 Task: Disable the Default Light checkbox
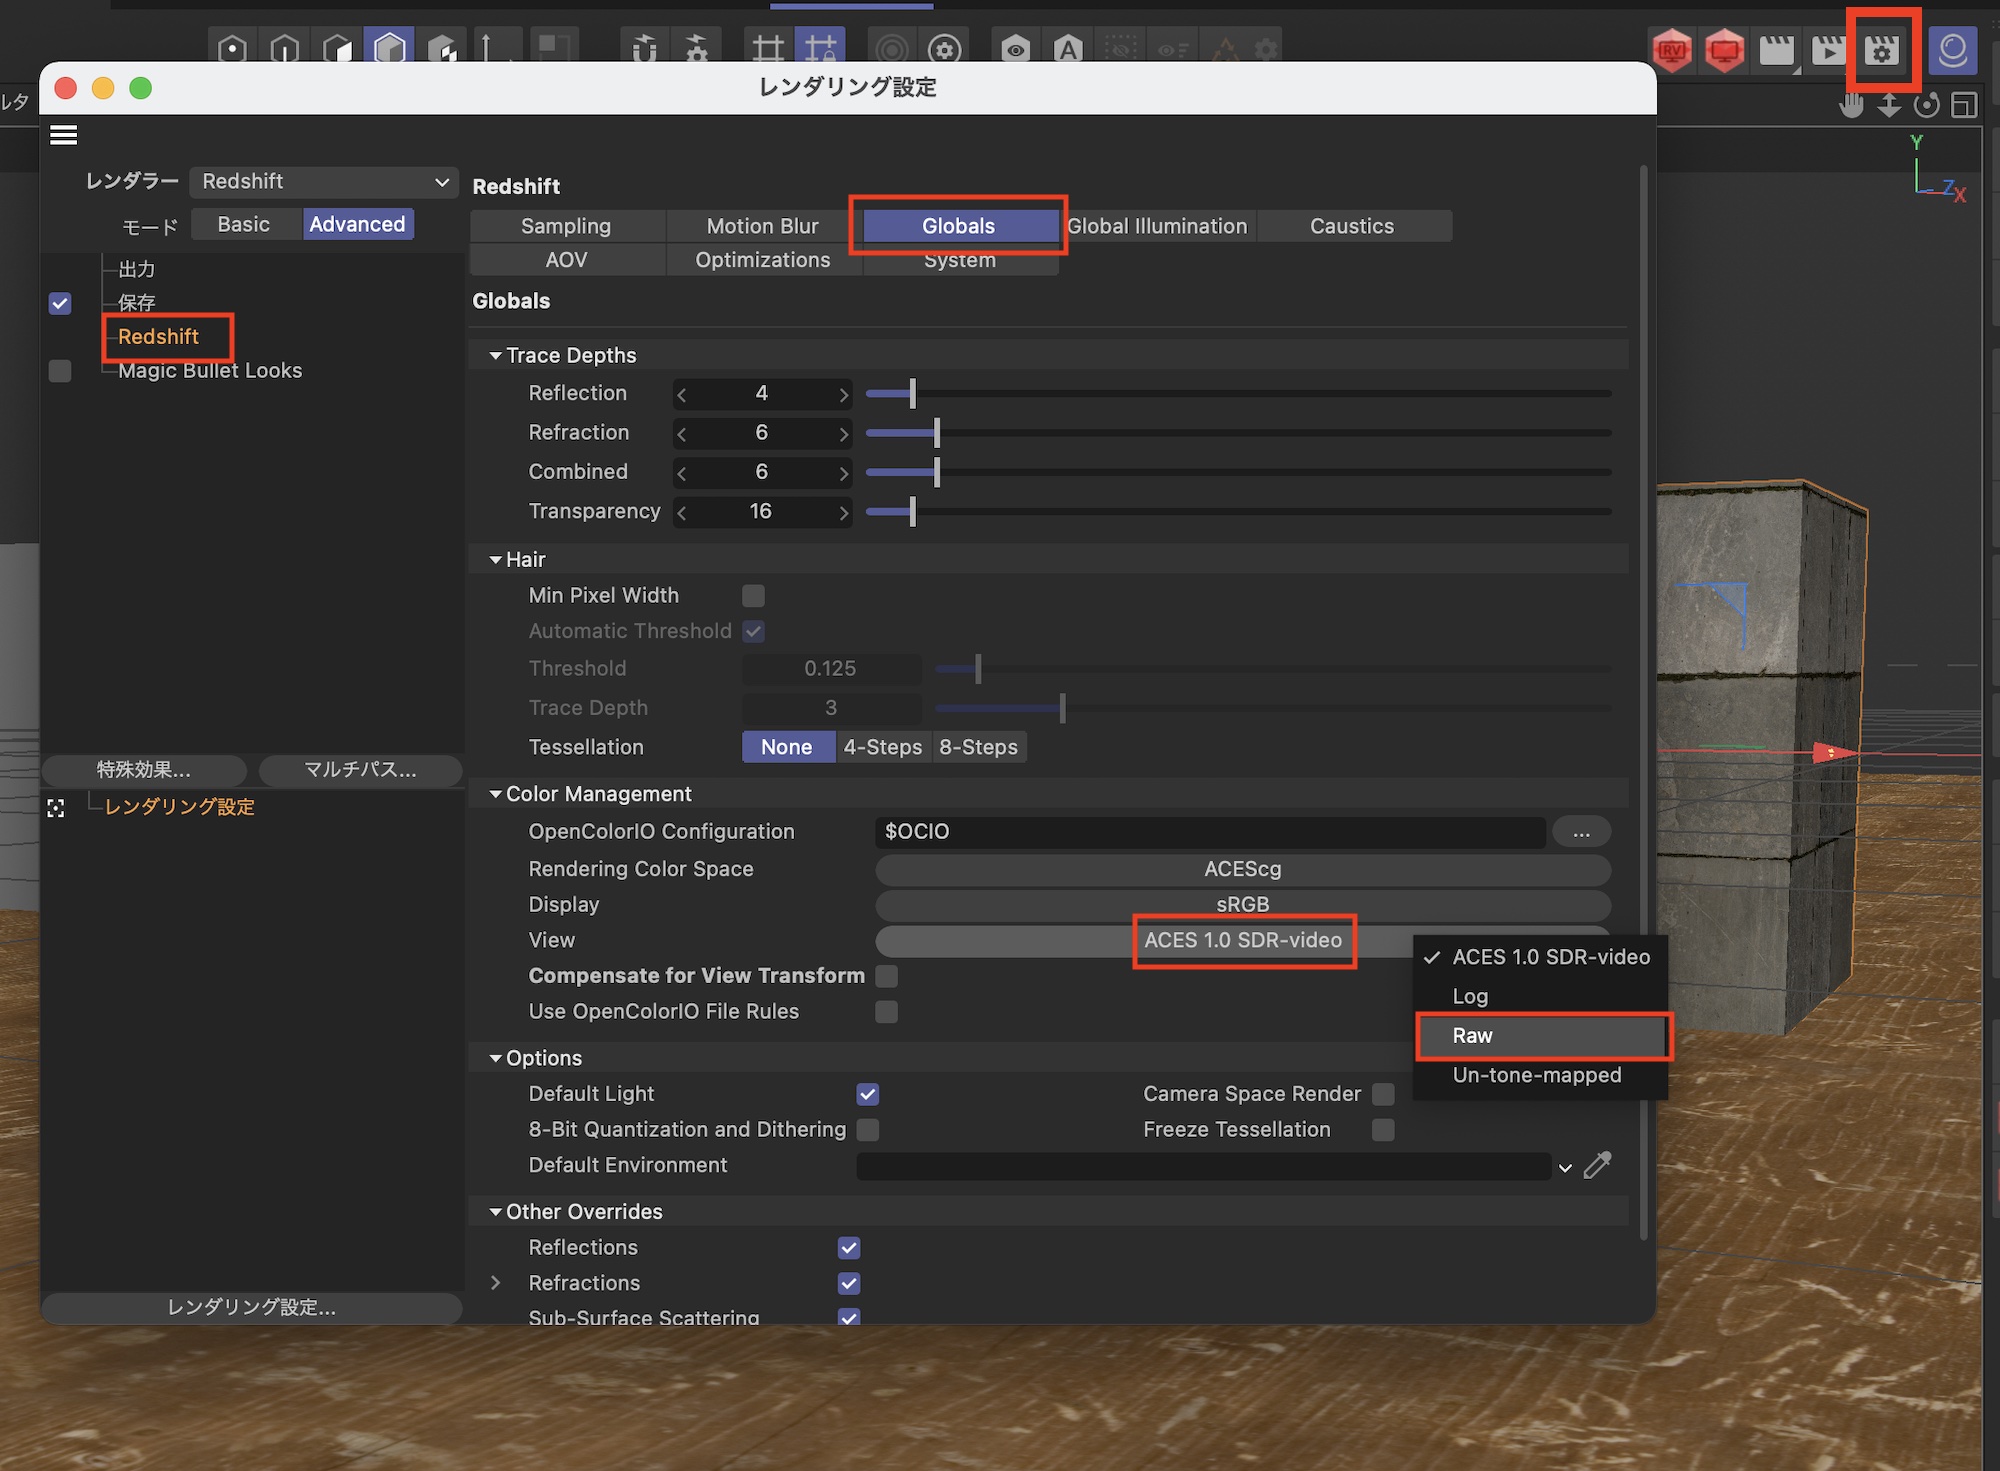(x=867, y=1094)
